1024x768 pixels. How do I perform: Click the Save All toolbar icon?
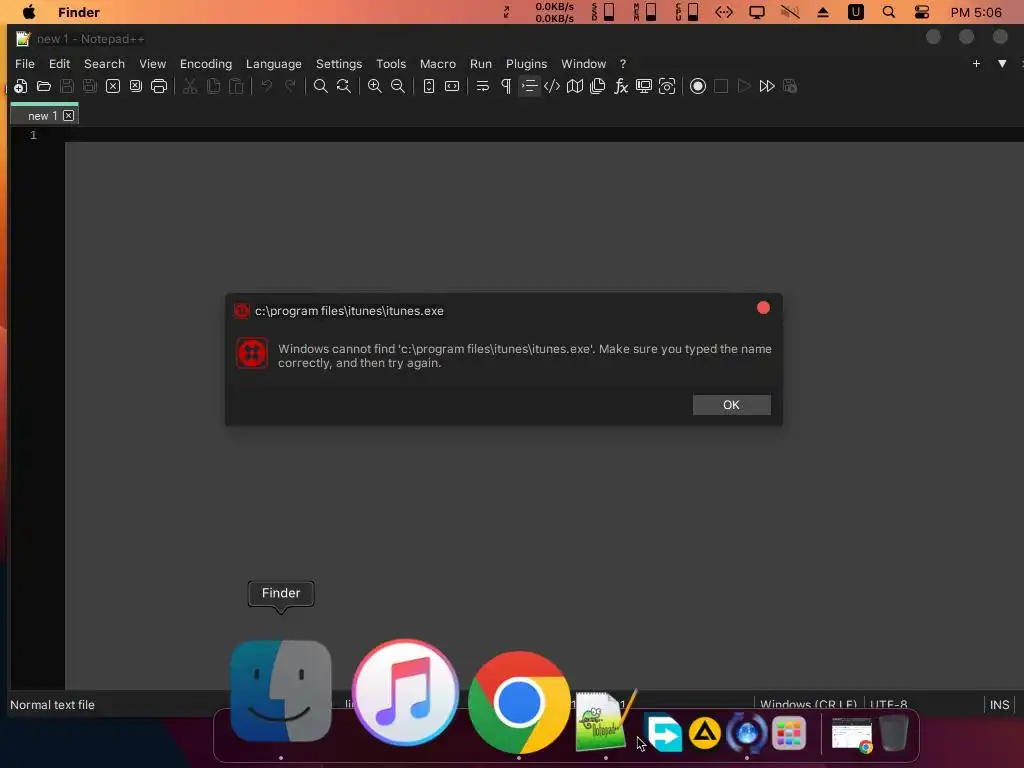point(89,86)
